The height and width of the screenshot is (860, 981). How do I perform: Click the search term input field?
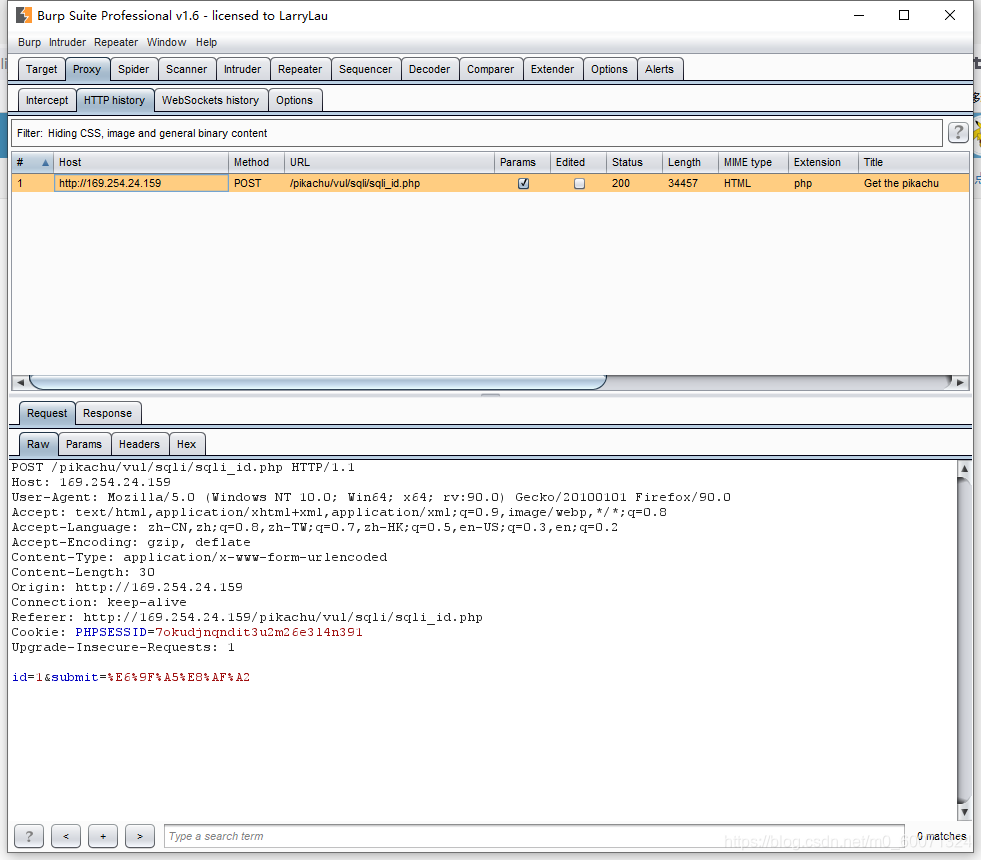pyautogui.click(x=534, y=836)
